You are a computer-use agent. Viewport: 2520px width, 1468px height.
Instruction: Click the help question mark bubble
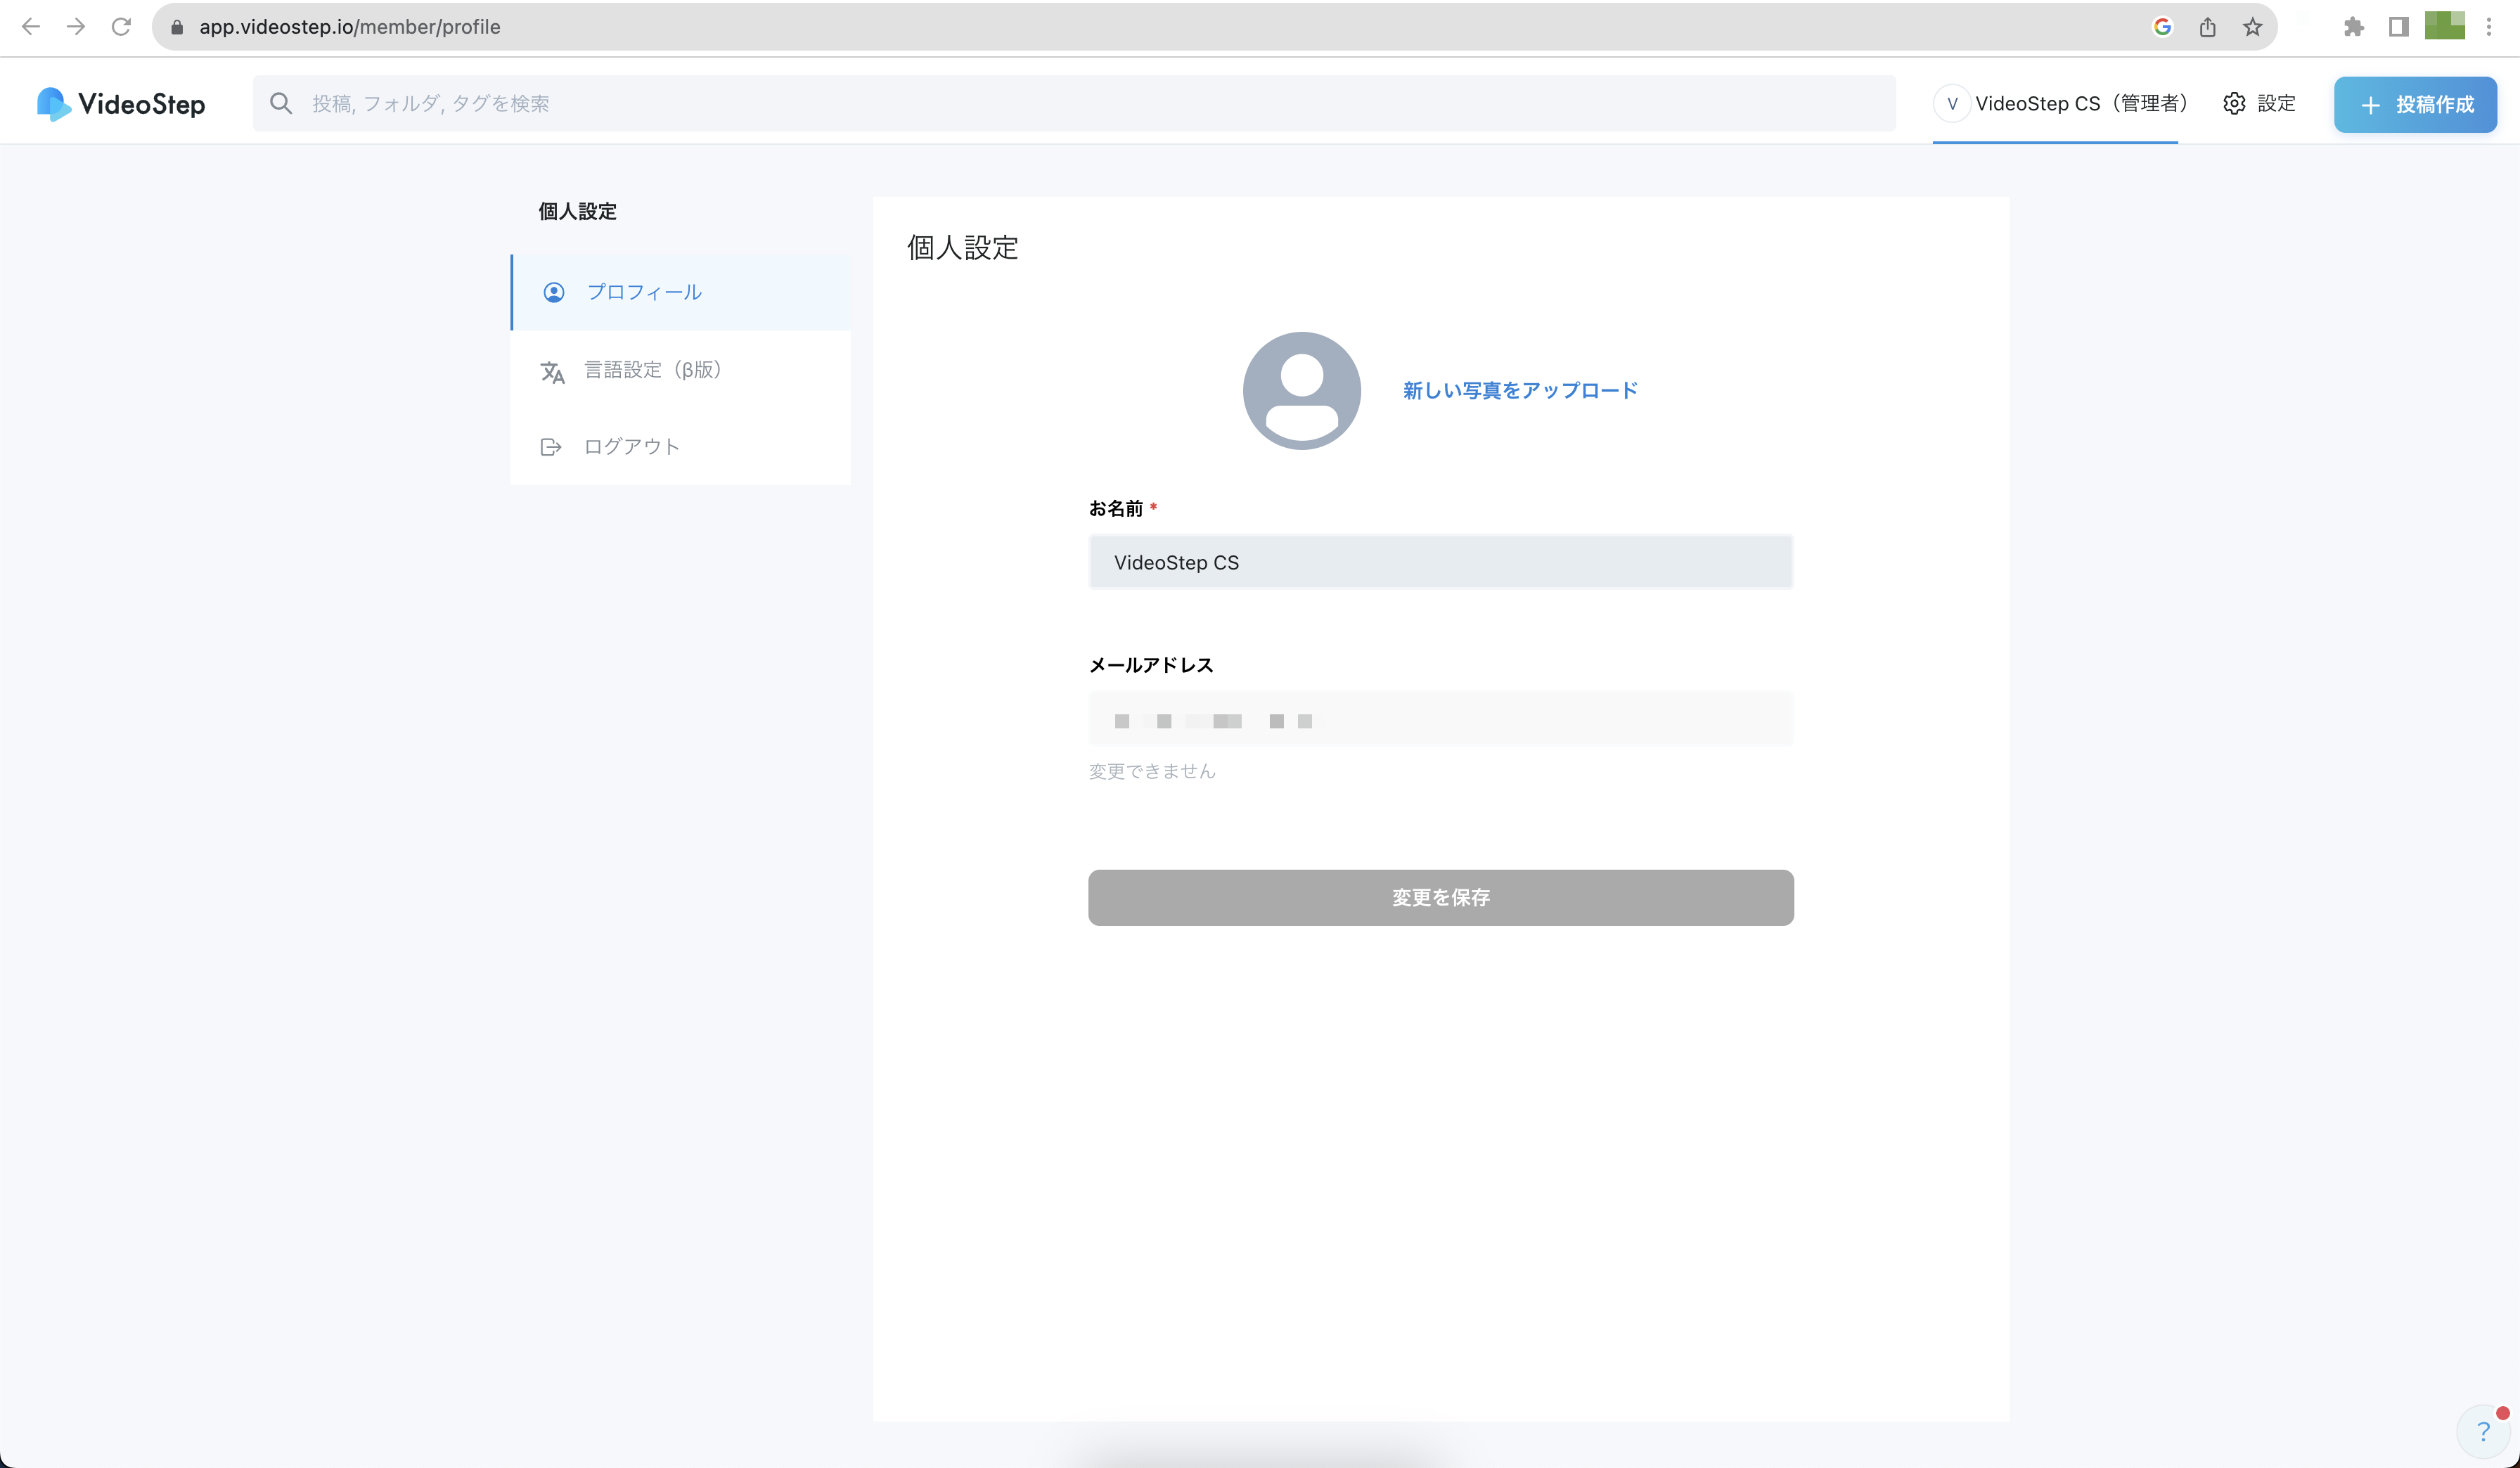coord(2483,1431)
